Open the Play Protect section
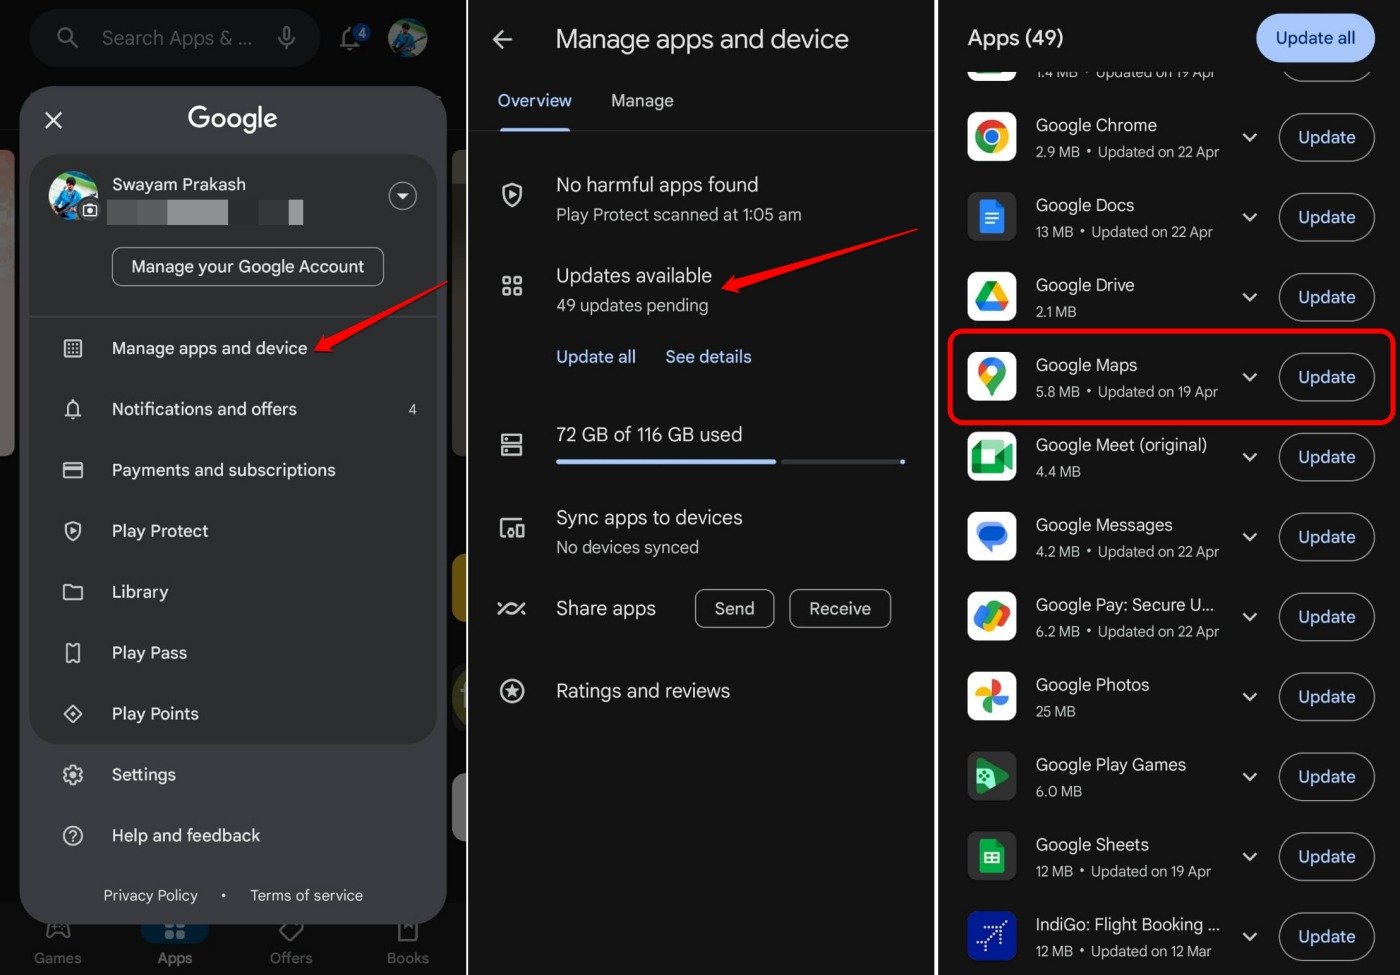Screen dimensions: 1400x975 160,531
